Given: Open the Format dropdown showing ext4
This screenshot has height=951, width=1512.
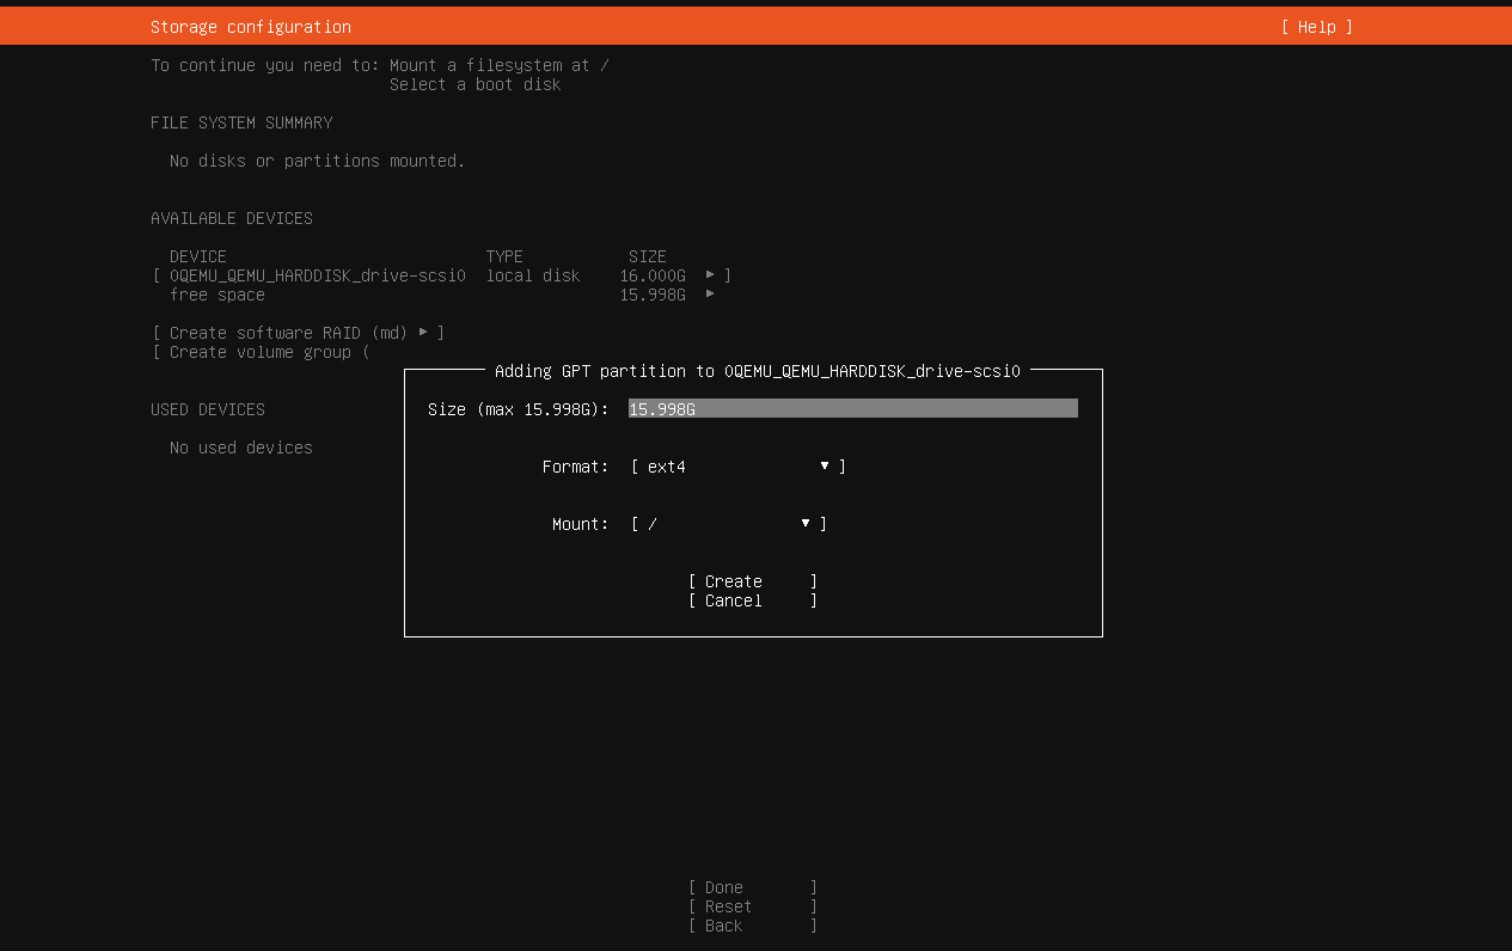Looking at the screenshot, I should click(737, 467).
